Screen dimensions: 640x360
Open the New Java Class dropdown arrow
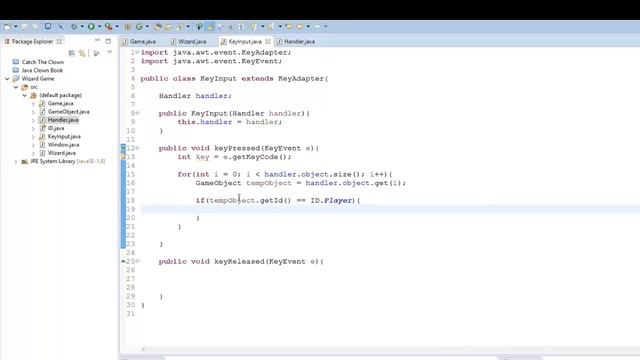point(147,27)
